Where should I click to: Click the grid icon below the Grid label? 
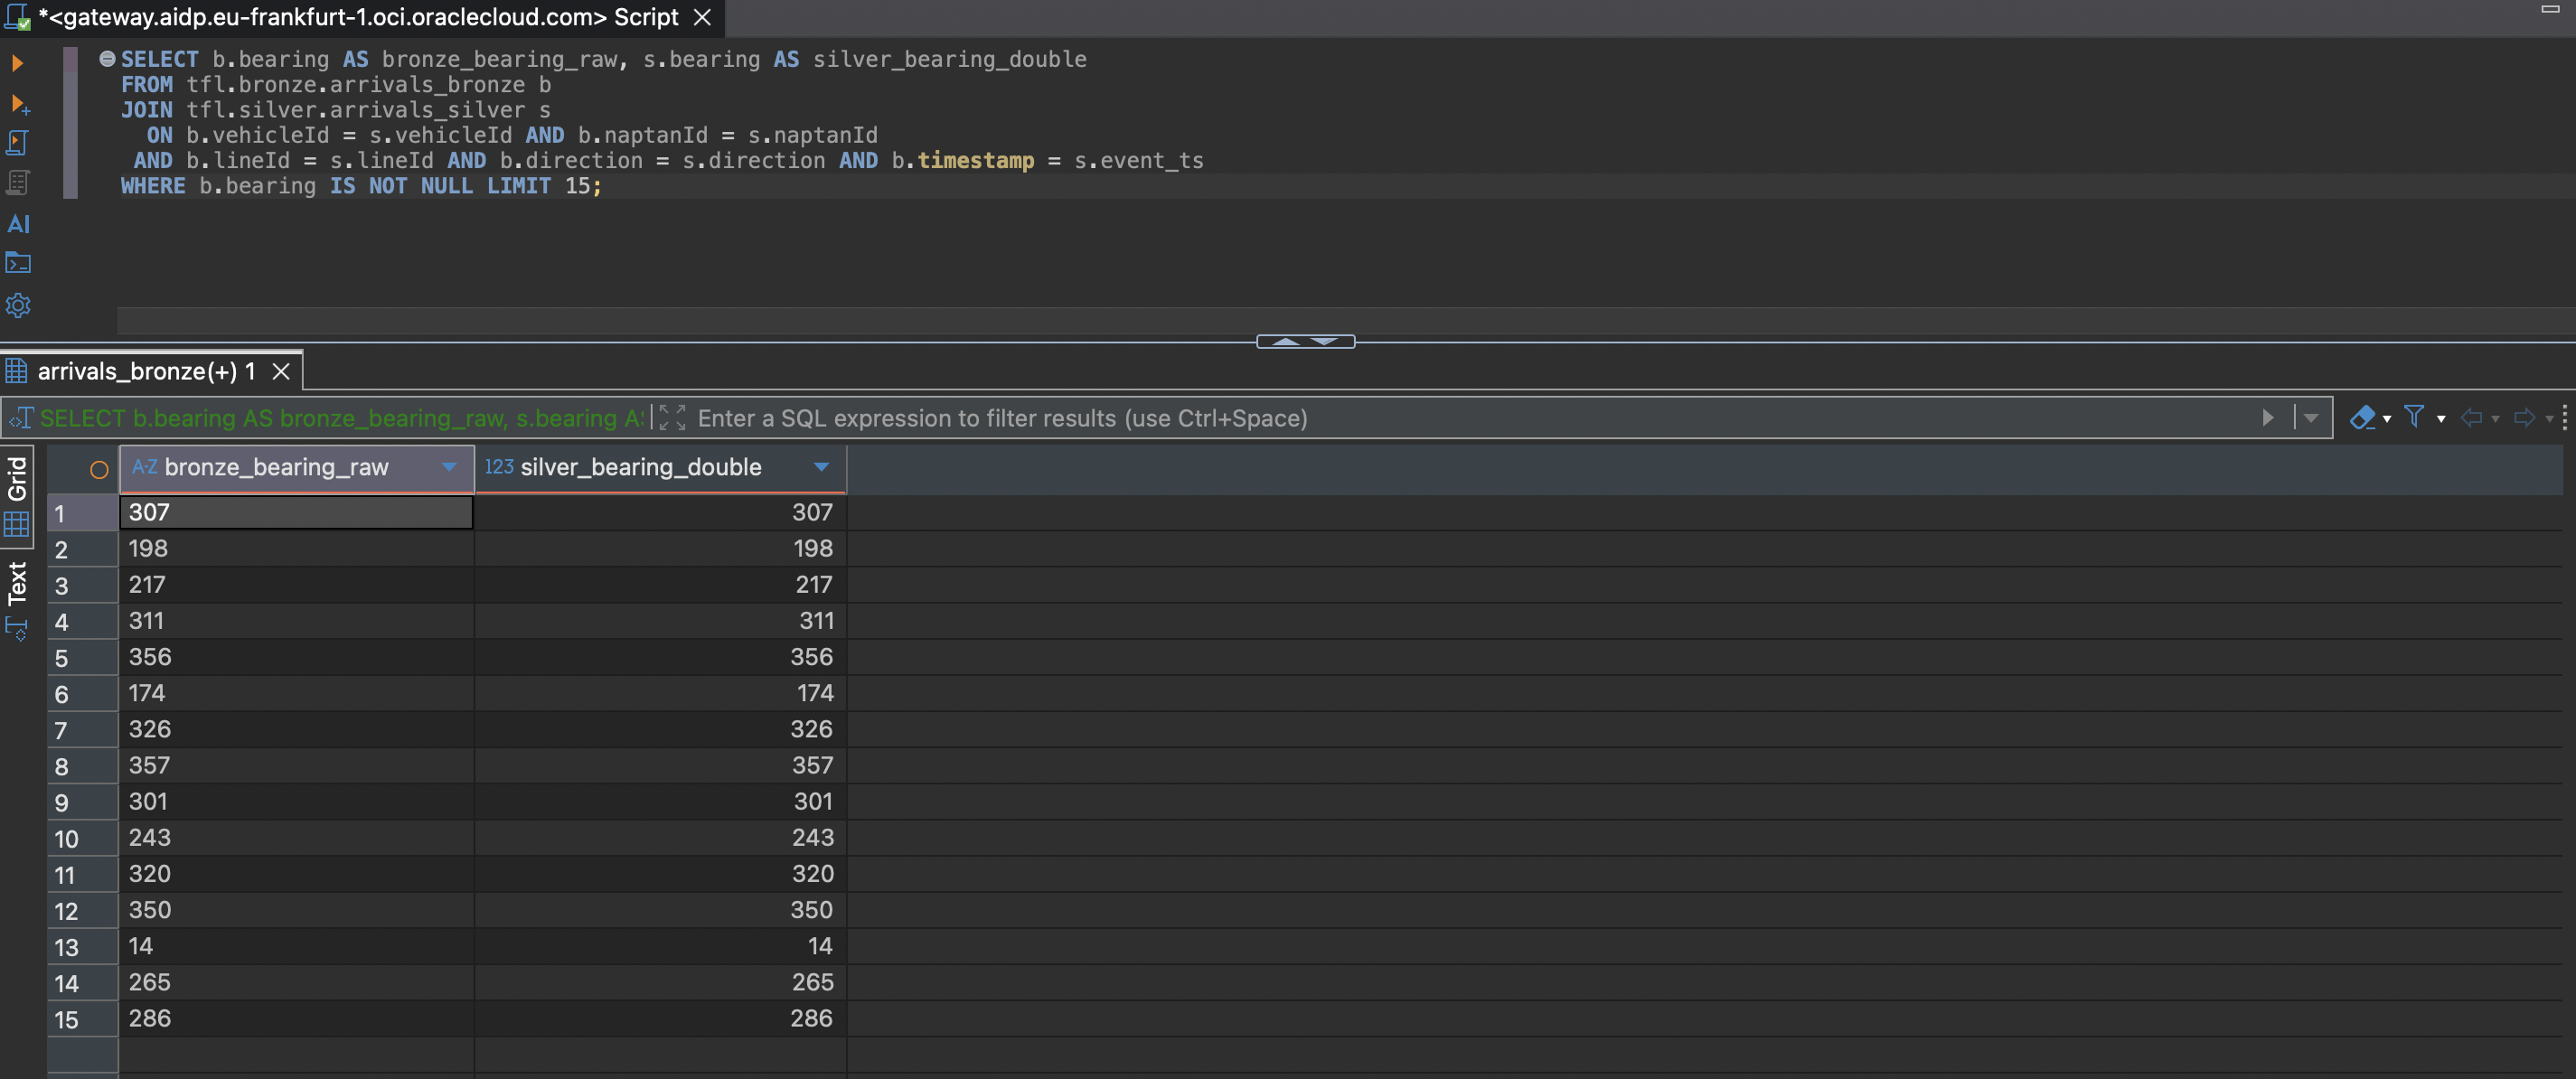[17, 524]
